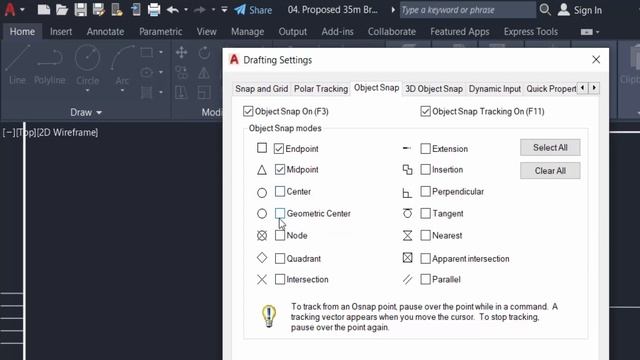Screen dimensions: 640x360
Task: Select the Move tool in Modify panel
Action: coord(182,52)
